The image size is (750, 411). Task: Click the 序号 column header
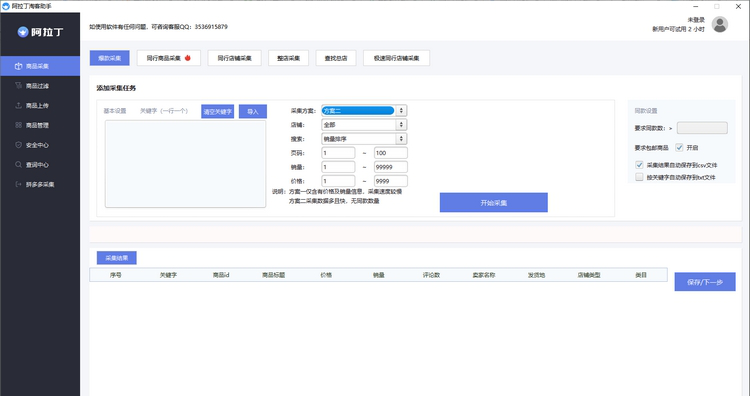click(116, 275)
